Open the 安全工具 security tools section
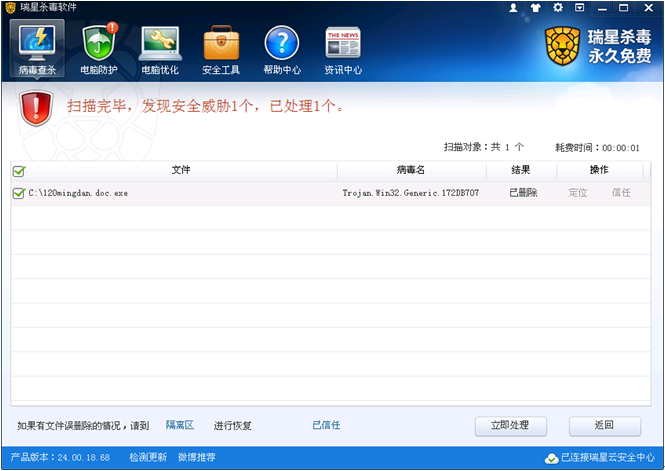Image resolution: width=665 pixels, height=471 pixels. 221,48
